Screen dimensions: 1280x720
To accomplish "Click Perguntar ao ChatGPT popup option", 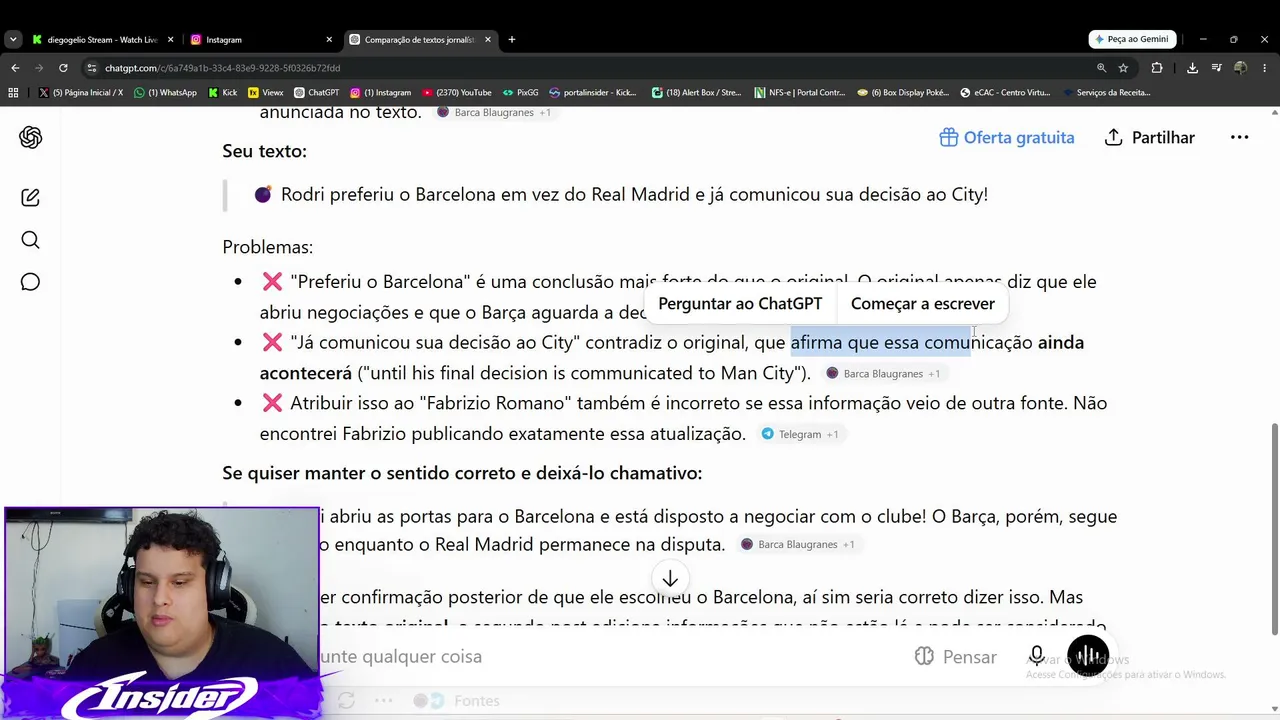I will point(740,304).
